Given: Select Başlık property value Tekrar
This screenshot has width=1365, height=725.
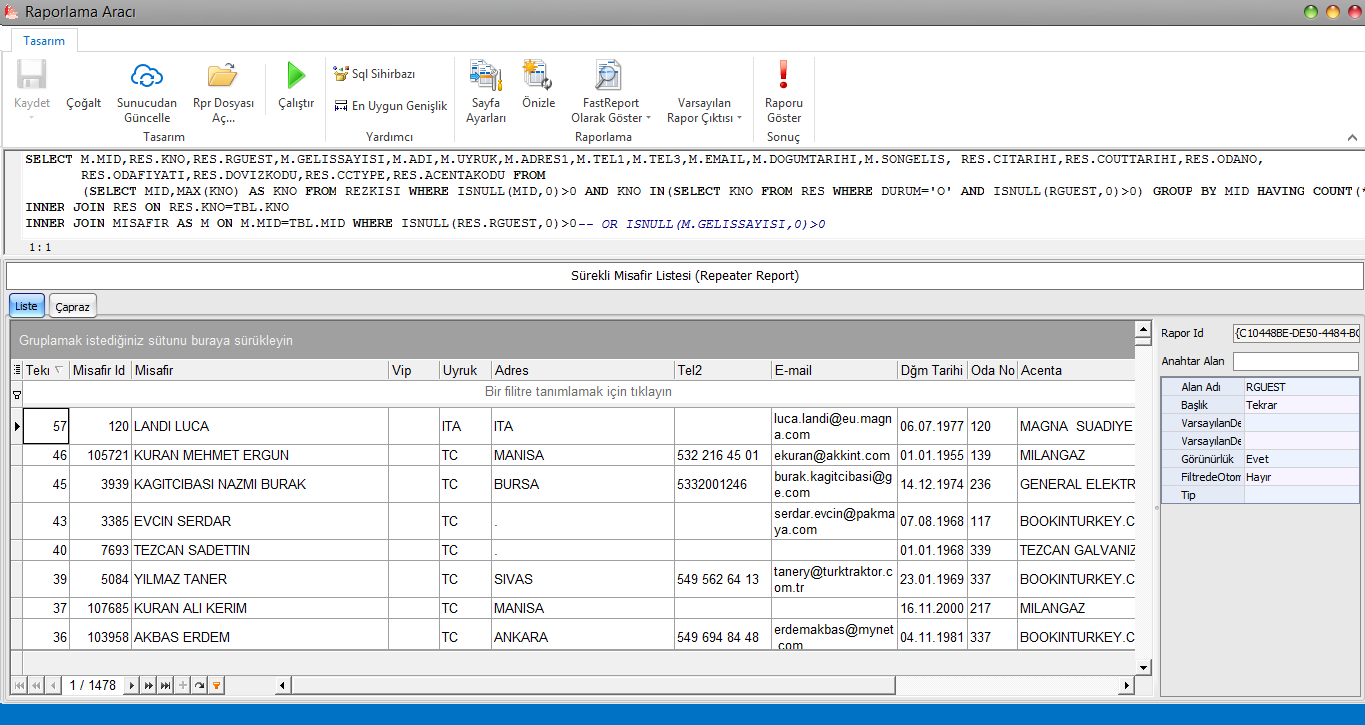Looking at the screenshot, I should (1301, 405).
